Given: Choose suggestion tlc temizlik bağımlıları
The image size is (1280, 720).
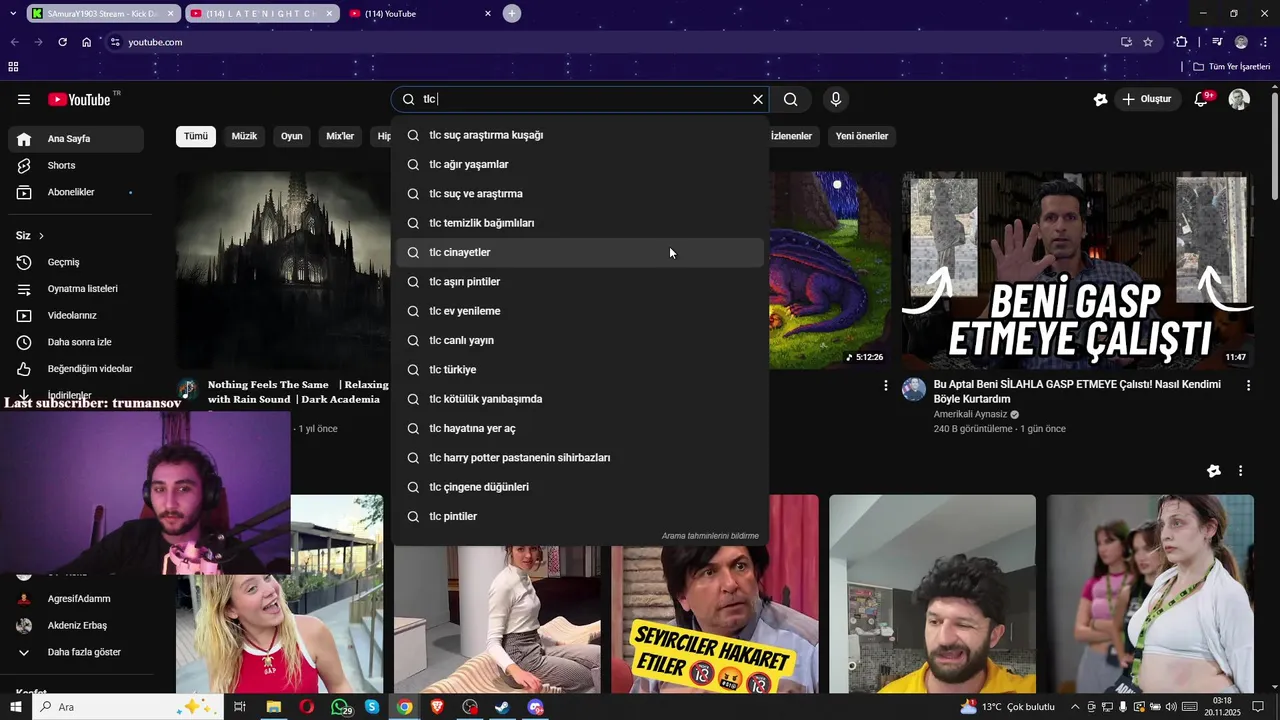Looking at the screenshot, I should coord(580,223).
